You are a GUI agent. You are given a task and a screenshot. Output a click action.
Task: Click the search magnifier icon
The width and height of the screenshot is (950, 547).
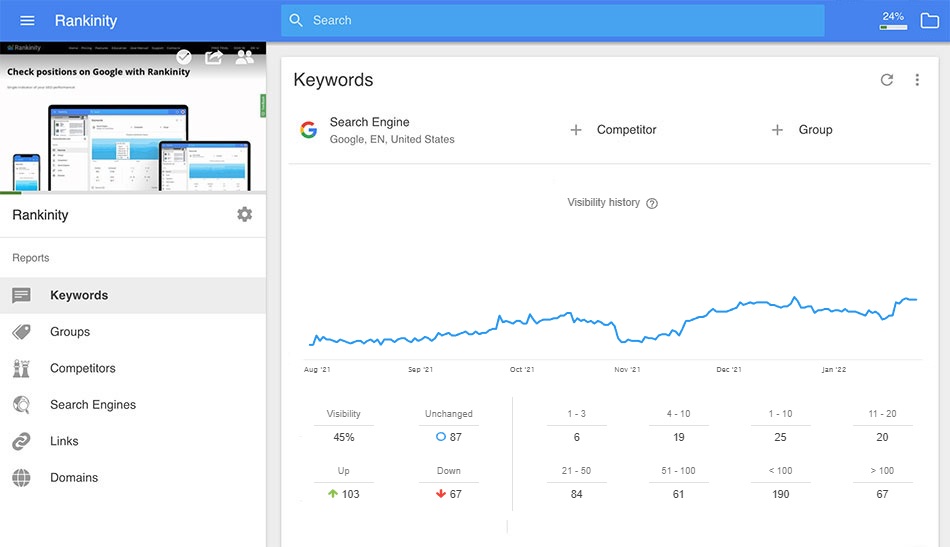[x=296, y=21]
